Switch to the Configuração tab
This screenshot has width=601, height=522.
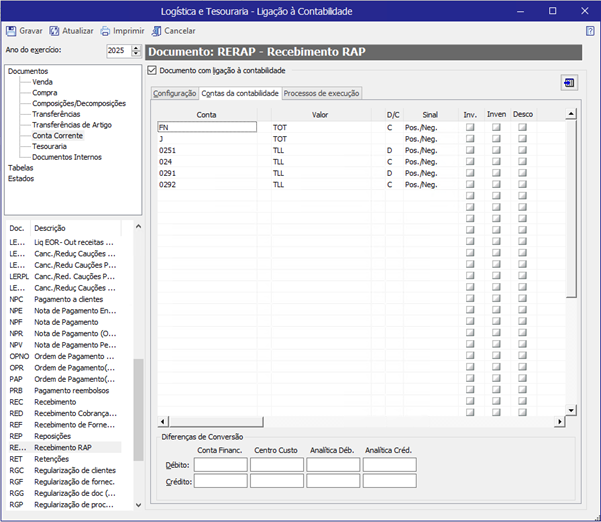(x=175, y=94)
